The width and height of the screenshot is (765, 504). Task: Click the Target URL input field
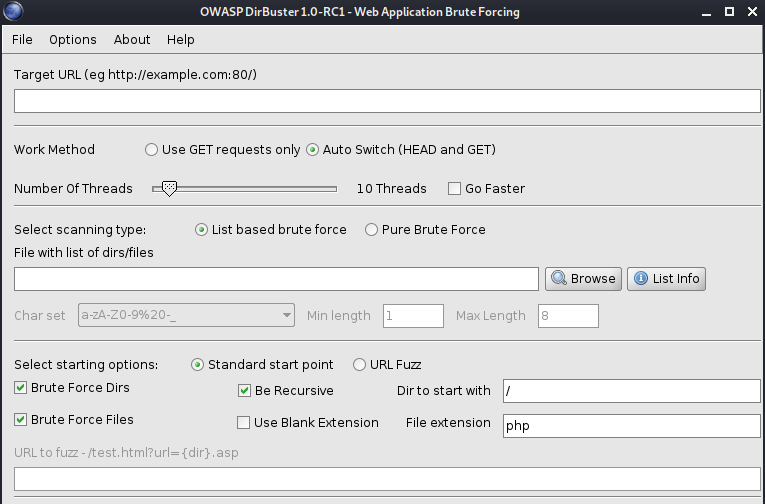click(x=387, y=101)
